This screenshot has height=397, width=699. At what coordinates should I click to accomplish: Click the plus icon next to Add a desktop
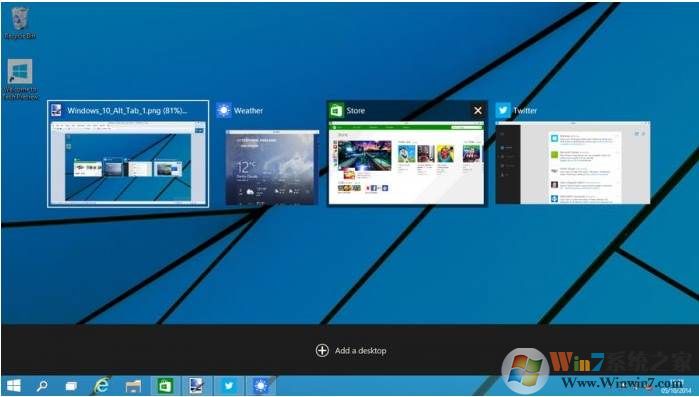[x=322, y=351]
